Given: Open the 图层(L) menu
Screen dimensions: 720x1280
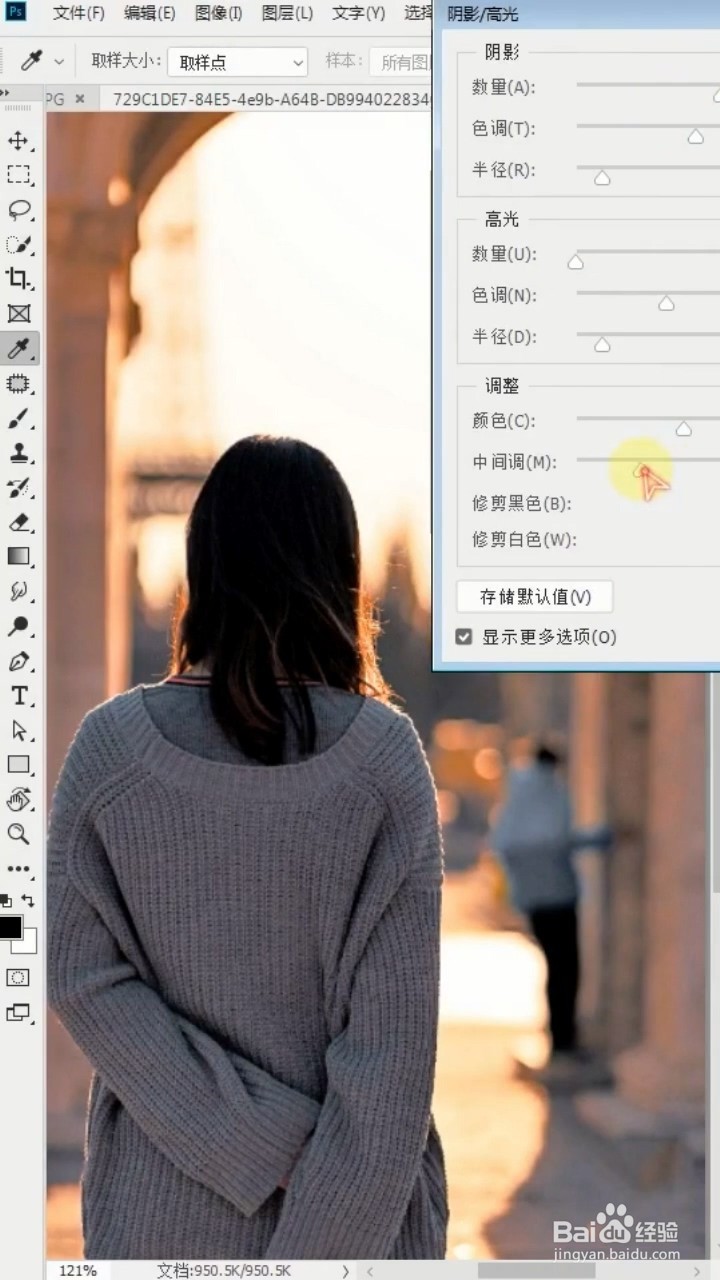Looking at the screenshot, I should point(287,14).
